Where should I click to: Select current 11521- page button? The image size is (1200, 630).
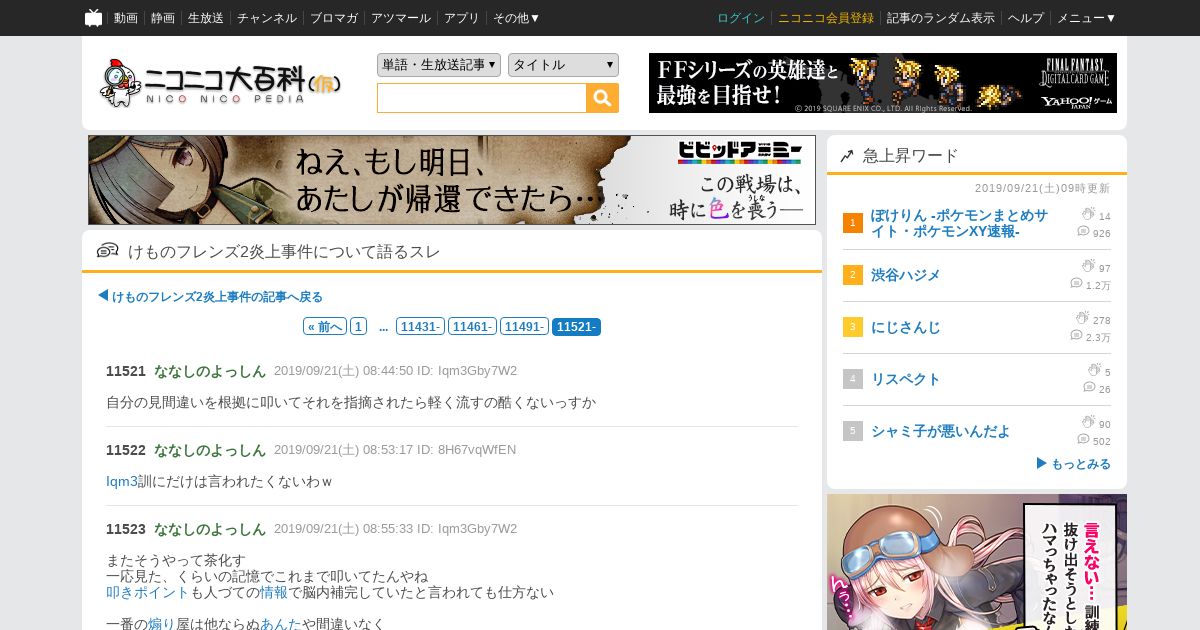576,327
